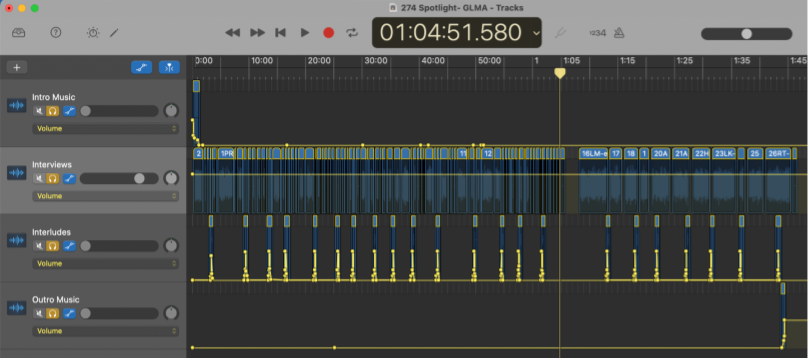Go to beginning of project
The width and height of the screenshot is (809, 360).
coord(280,32)
